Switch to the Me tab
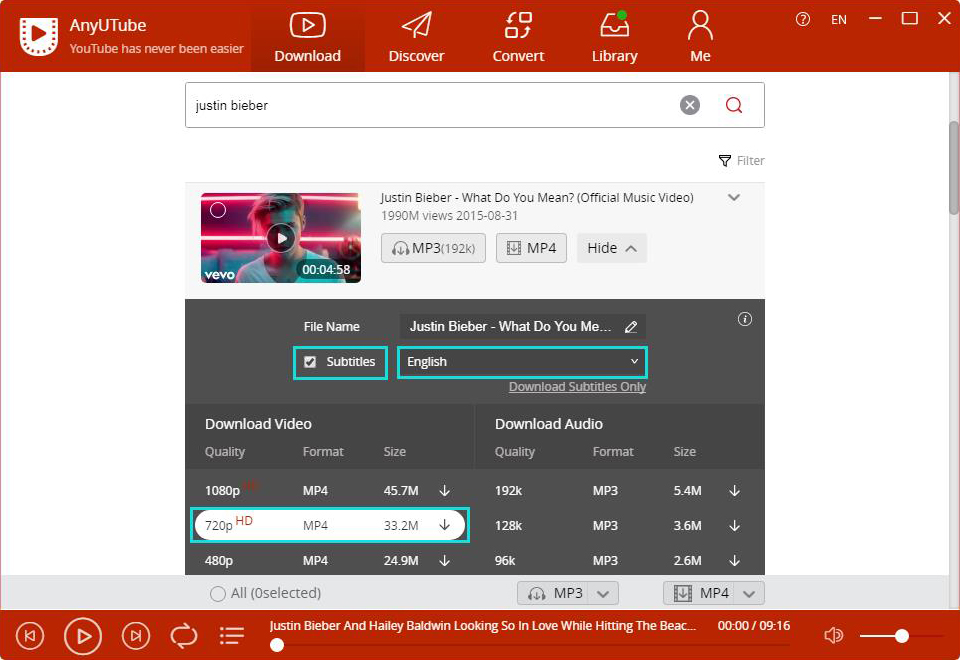The width and height of the screenshot is (960, 660). click(700, 37)
